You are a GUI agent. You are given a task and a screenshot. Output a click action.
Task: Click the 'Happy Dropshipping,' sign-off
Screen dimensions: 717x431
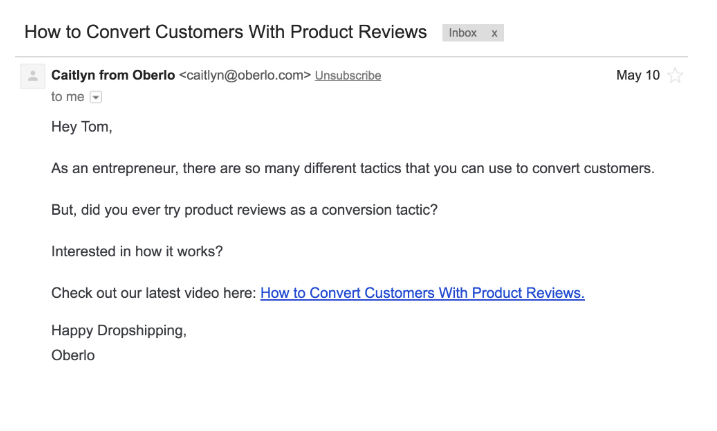(119, 330)
